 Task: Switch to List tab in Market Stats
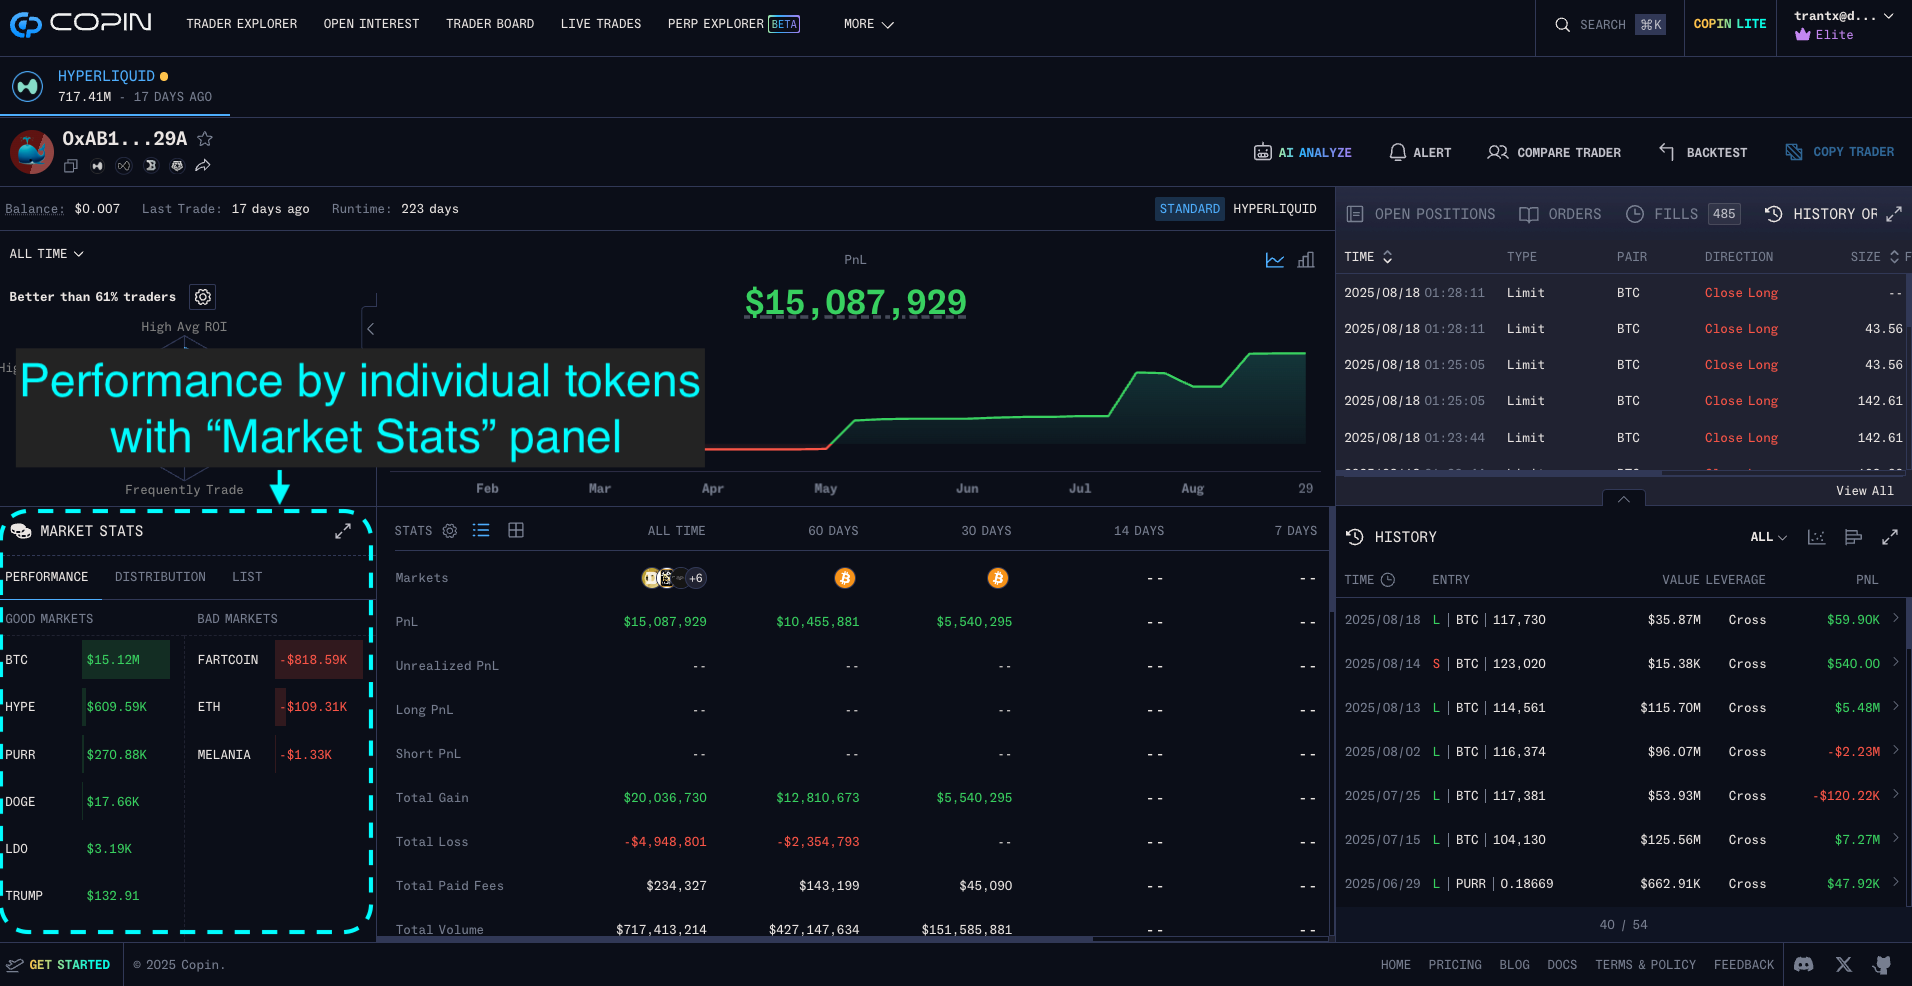click(247, 577)
